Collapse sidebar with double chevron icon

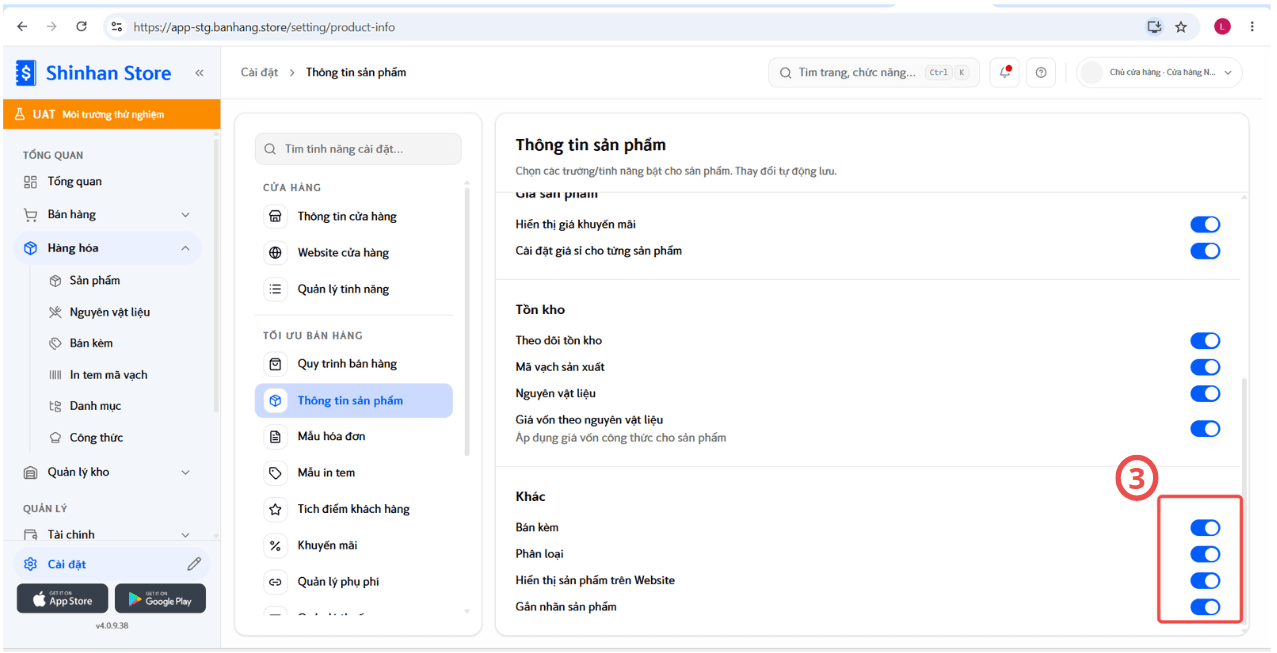coord(199,73)
